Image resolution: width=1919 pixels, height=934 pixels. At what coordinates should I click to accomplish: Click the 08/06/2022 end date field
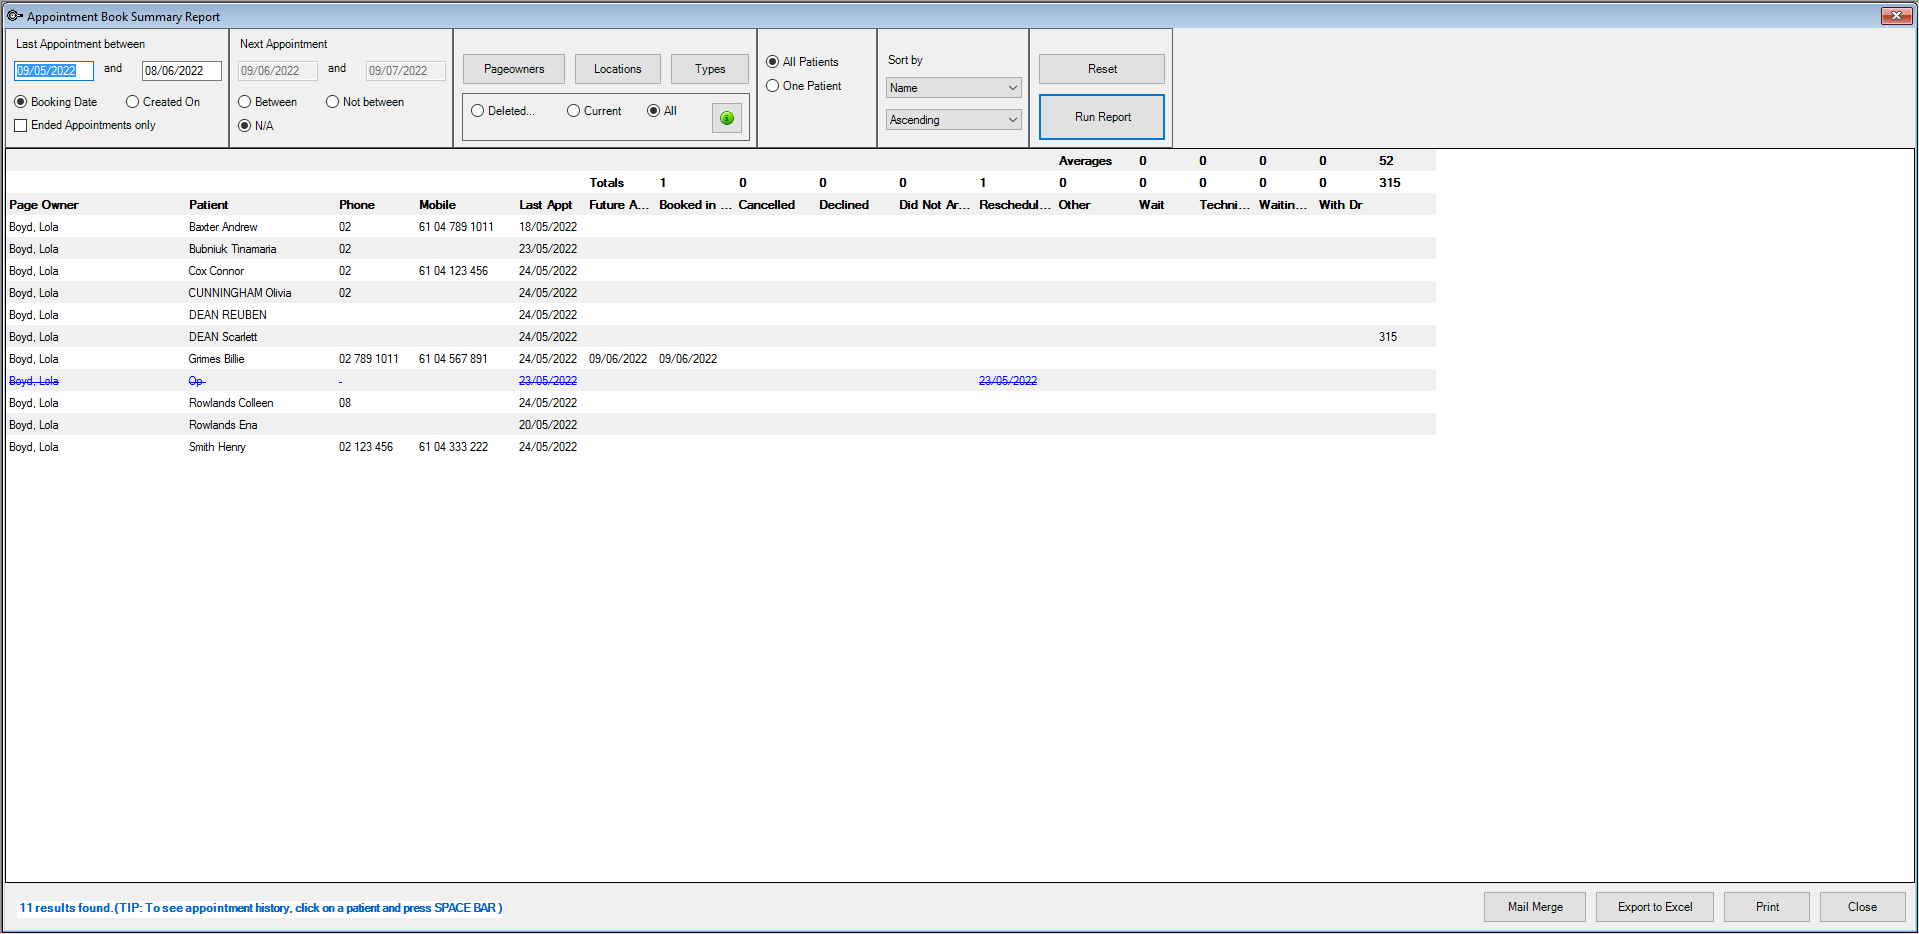coord(182,71)
